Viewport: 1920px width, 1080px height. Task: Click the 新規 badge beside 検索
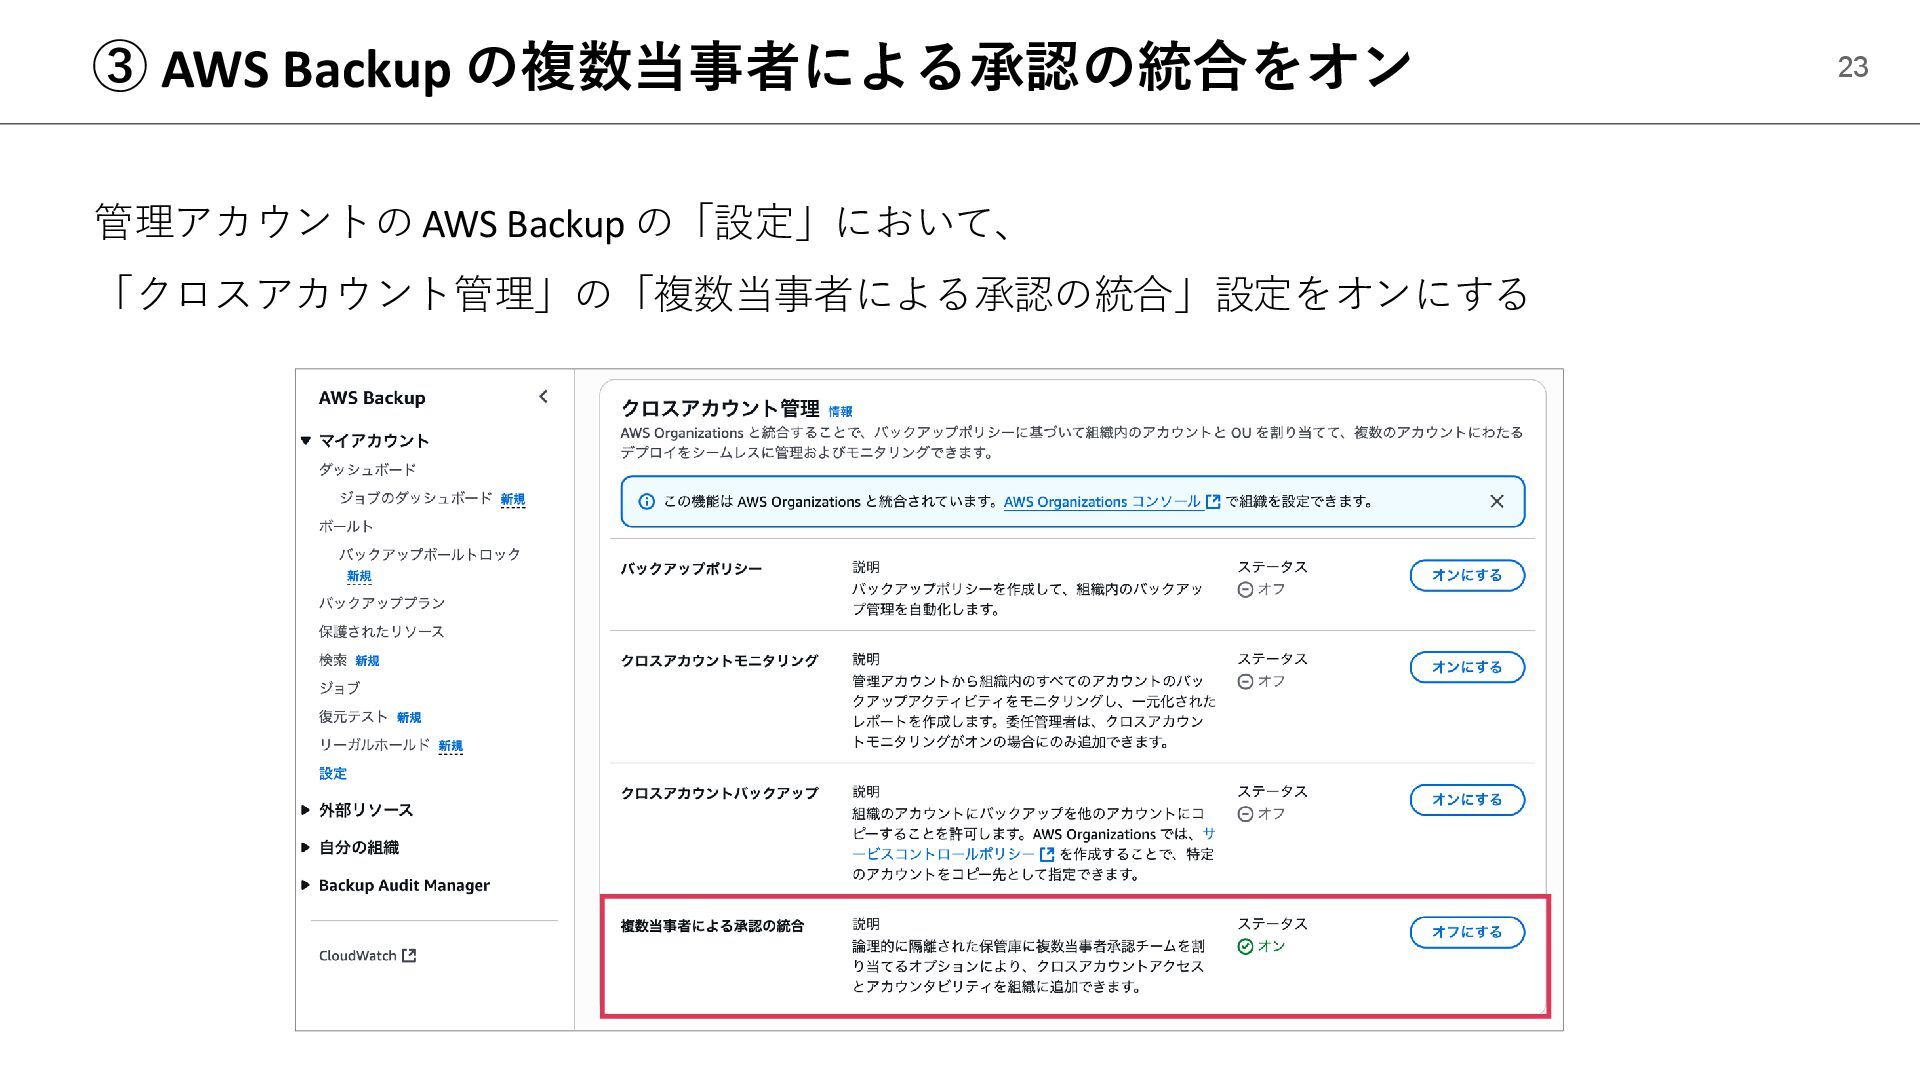(x=367, y=661)
